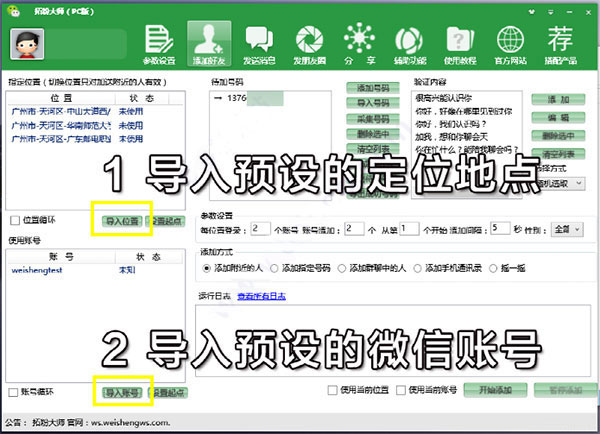Enable the 使用当前账号 checkbox
600x434 pixels.
pyautogui.click(x=401, y=390)
